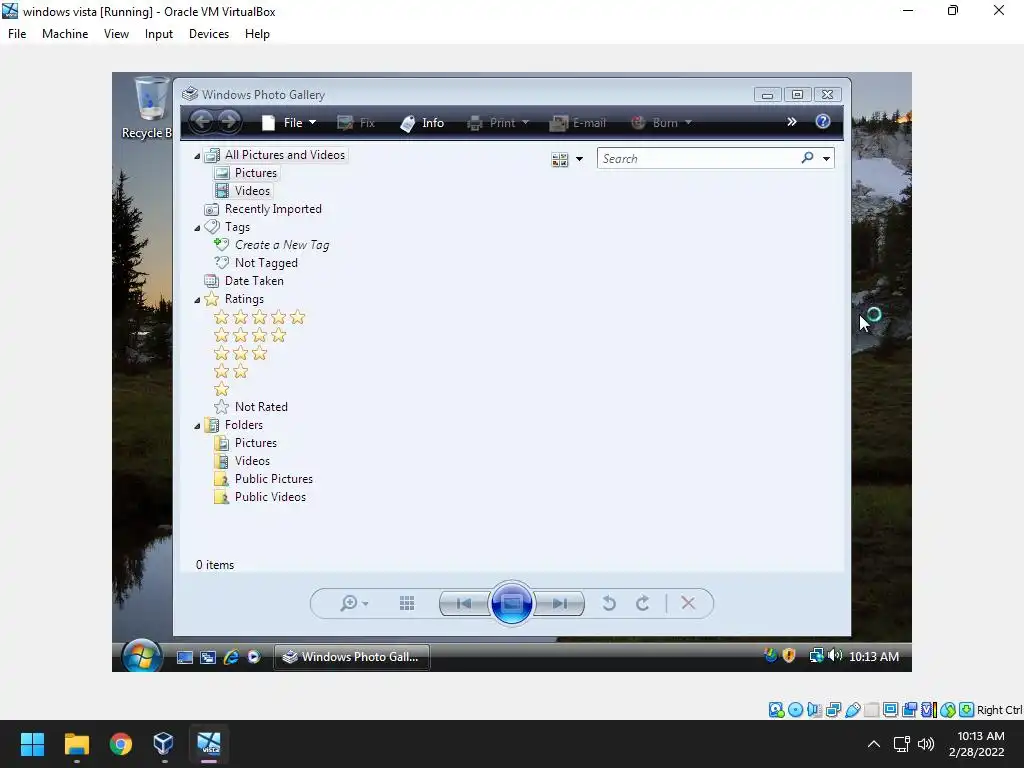The width and height of the screenshot is (1024, 768).
Task: Filter by two-star rating
Action: pyautogui.click(x=231, y=372)
